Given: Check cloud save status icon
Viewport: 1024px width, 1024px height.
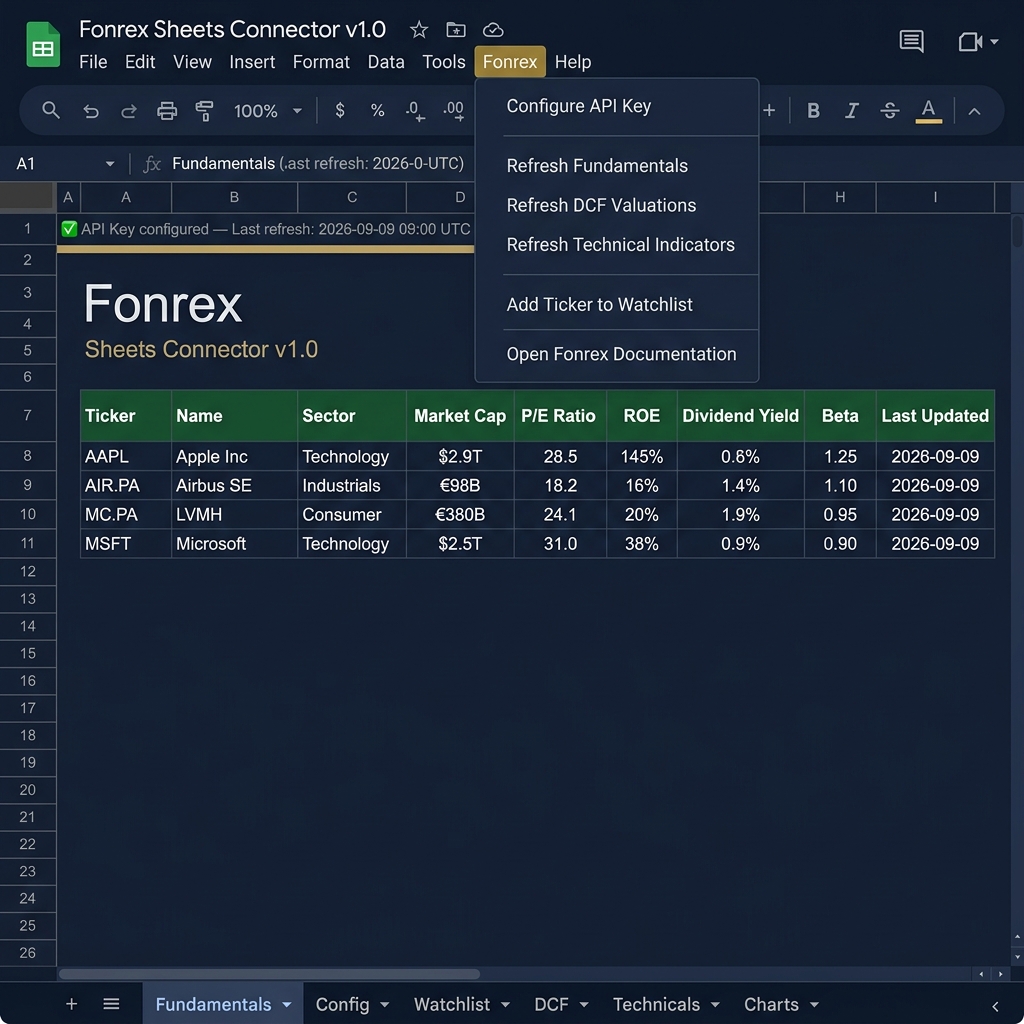Looking at the screenshot, I should (493, 29).
